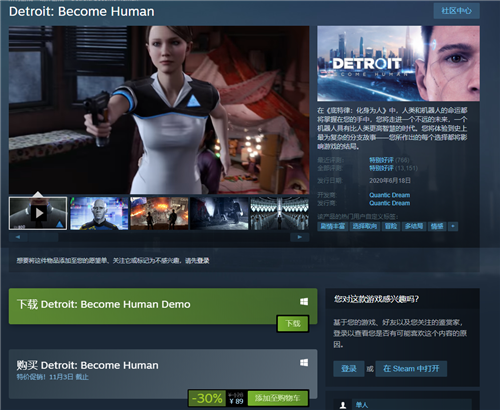
Task: Select the 选择取向 tag
Action: pos(365,226)
